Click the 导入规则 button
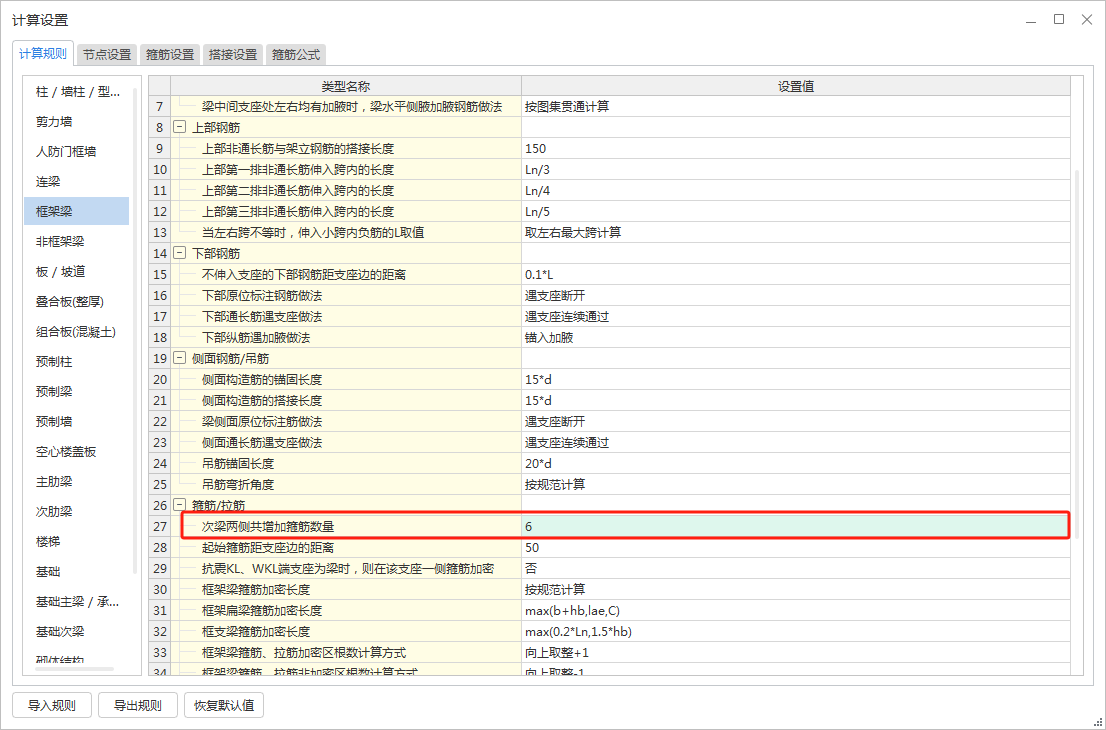1106x730 pixels. 52,705
